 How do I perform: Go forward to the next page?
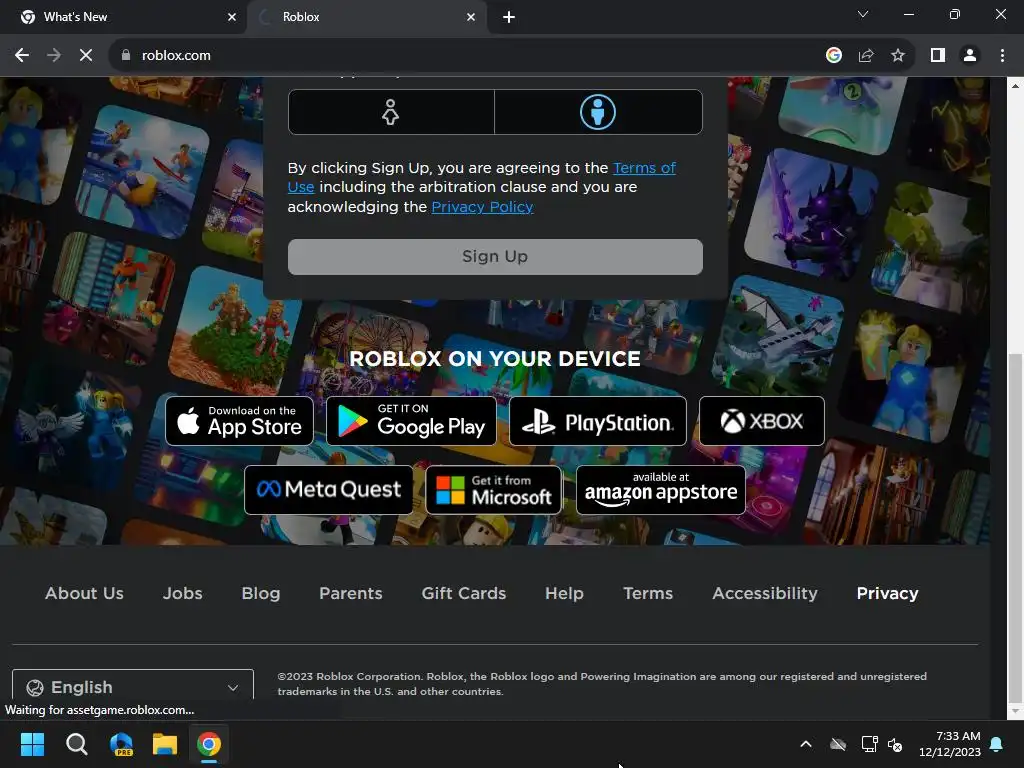point(54,56)
